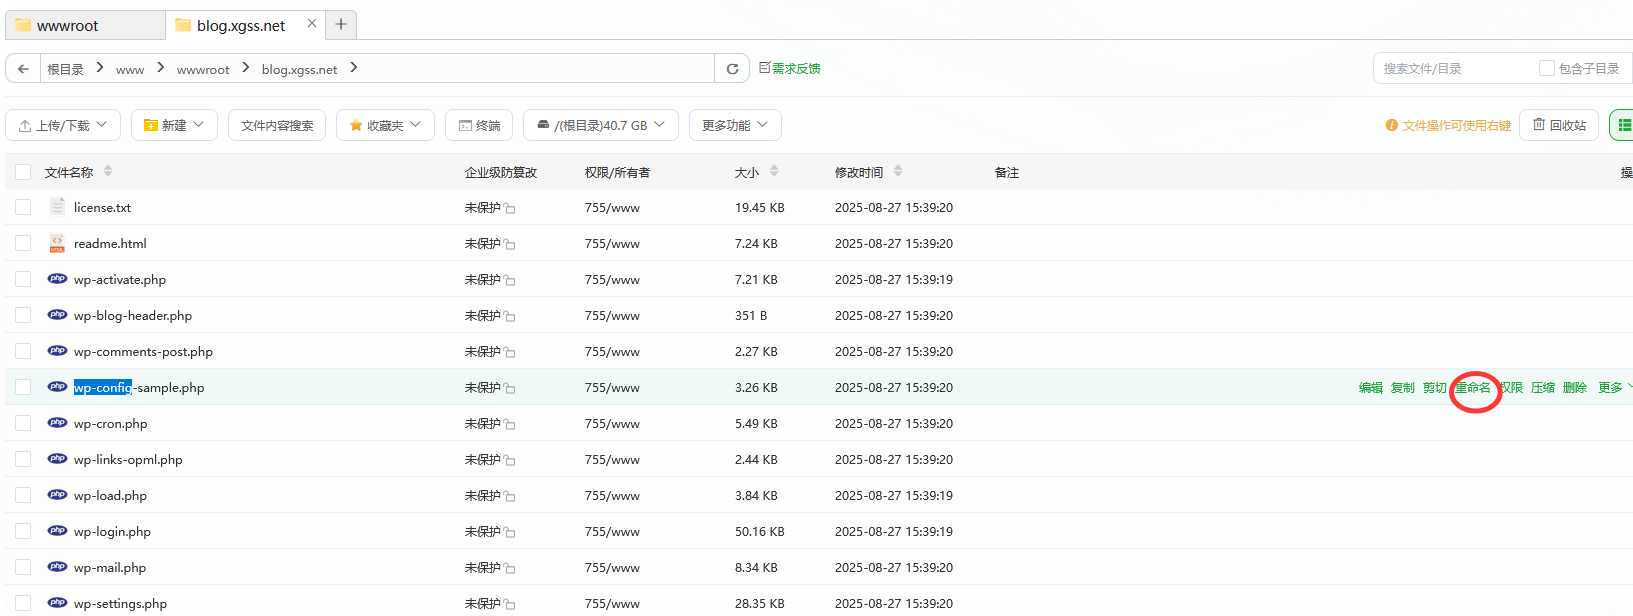Click 重命名 for wp-config-sample.php
Image resolution: width=1633 pixels, height=616 pixels.
(1473, 388)
